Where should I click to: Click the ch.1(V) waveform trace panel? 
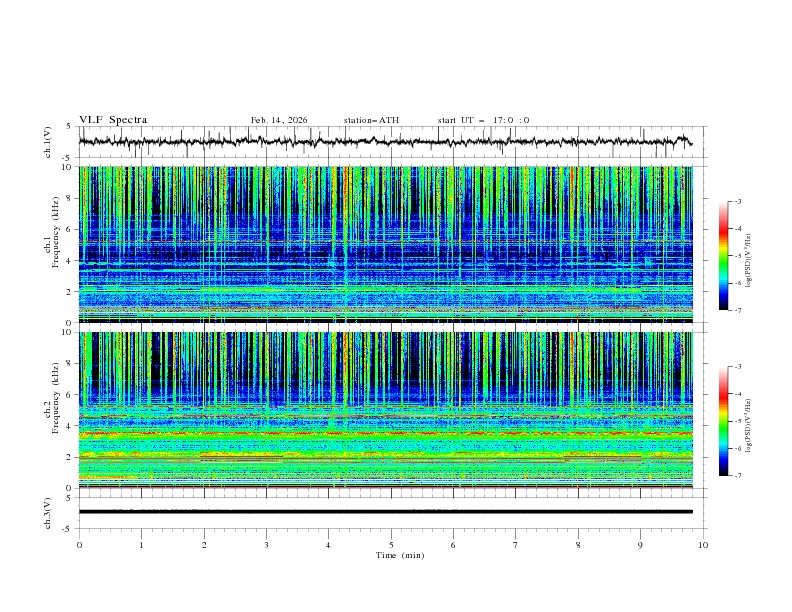tap(390, 142)
